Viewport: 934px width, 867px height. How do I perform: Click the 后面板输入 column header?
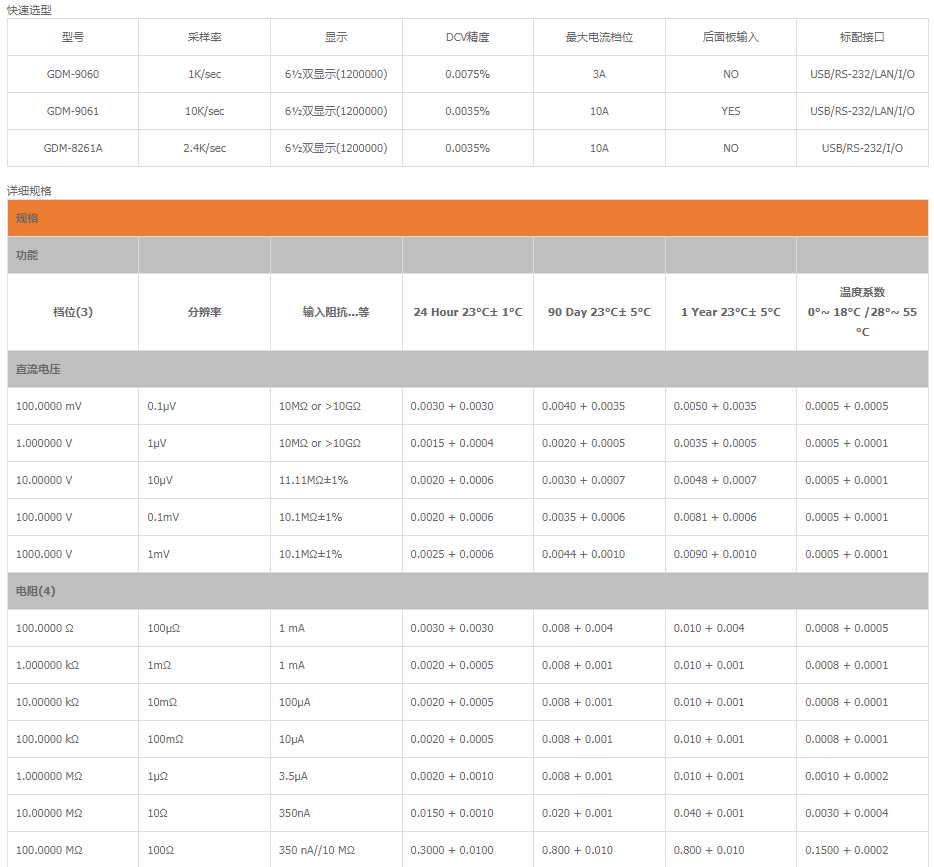click(731, 37)
